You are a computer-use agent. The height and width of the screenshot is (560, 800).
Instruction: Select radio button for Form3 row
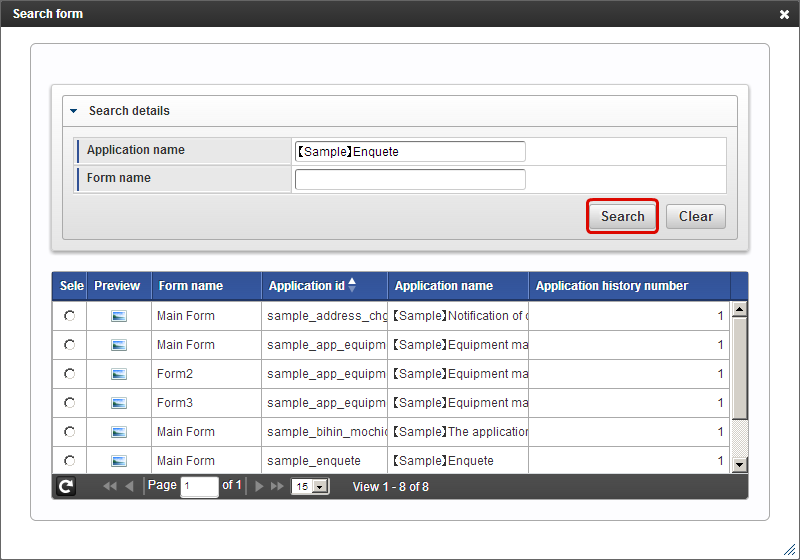point(69,403)
